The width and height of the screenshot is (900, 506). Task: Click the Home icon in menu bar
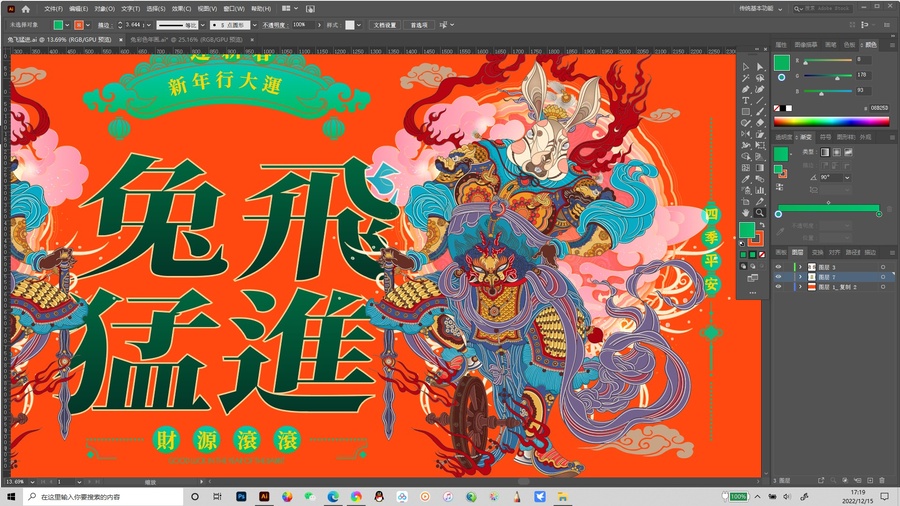[25, 9]
